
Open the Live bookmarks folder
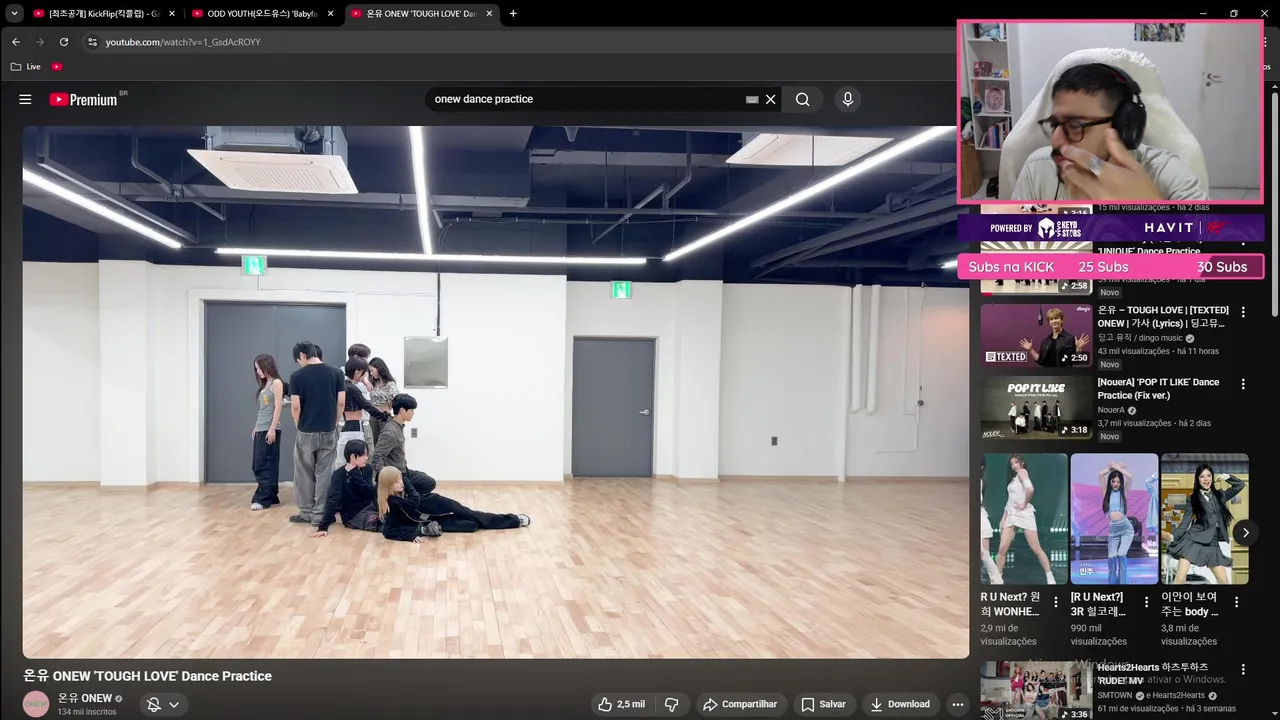tap(25, 66)
